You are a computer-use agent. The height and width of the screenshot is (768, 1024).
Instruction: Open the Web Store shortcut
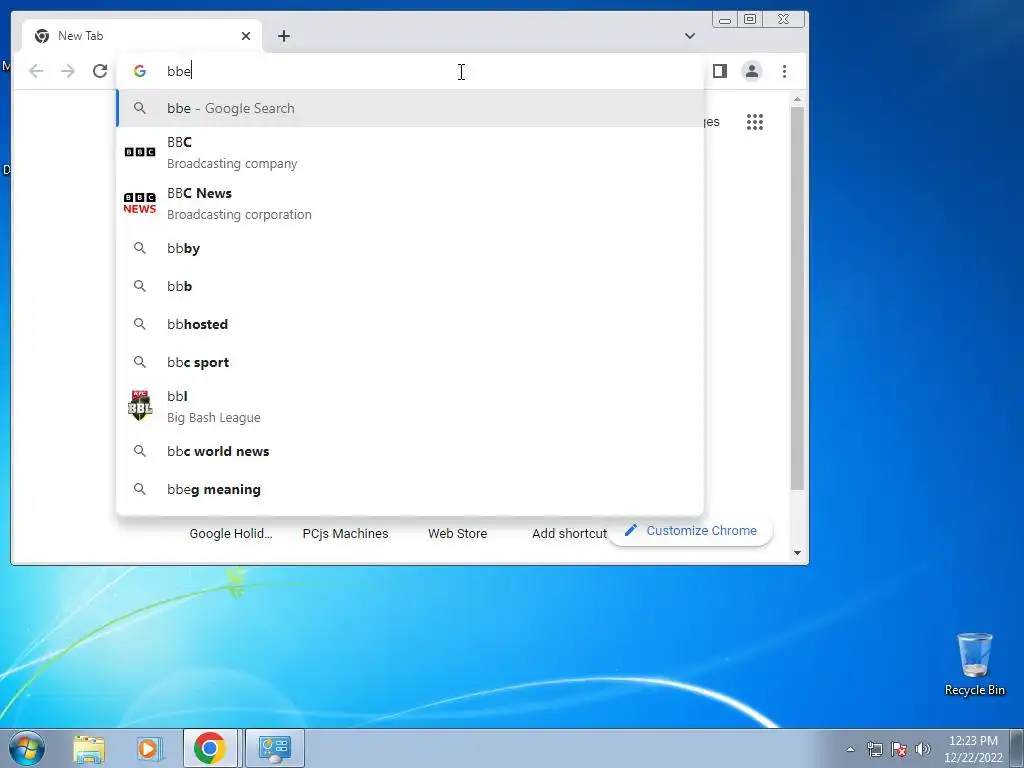(457, 534)
